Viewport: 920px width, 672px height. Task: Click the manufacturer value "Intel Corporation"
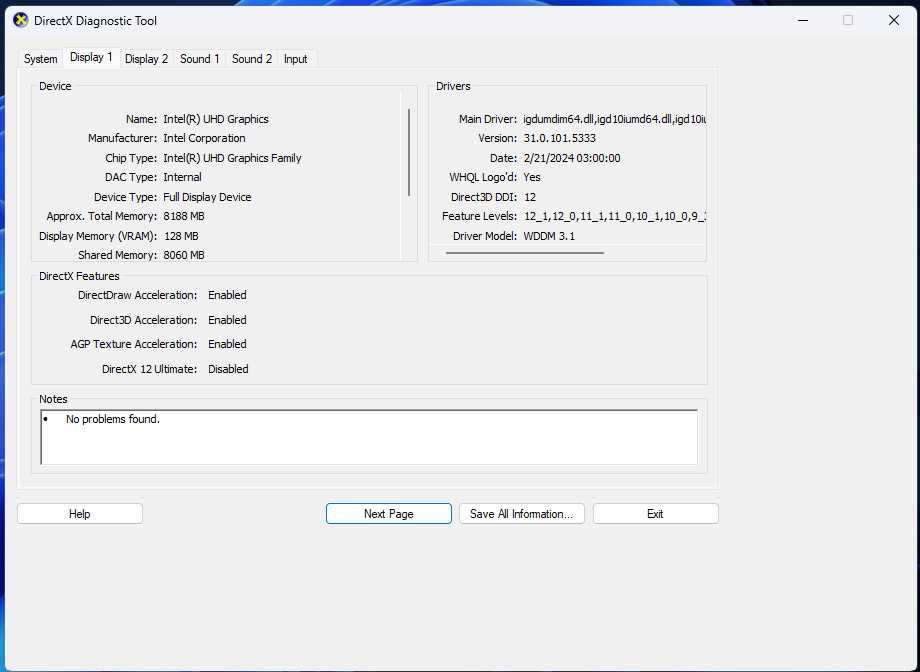204,139
